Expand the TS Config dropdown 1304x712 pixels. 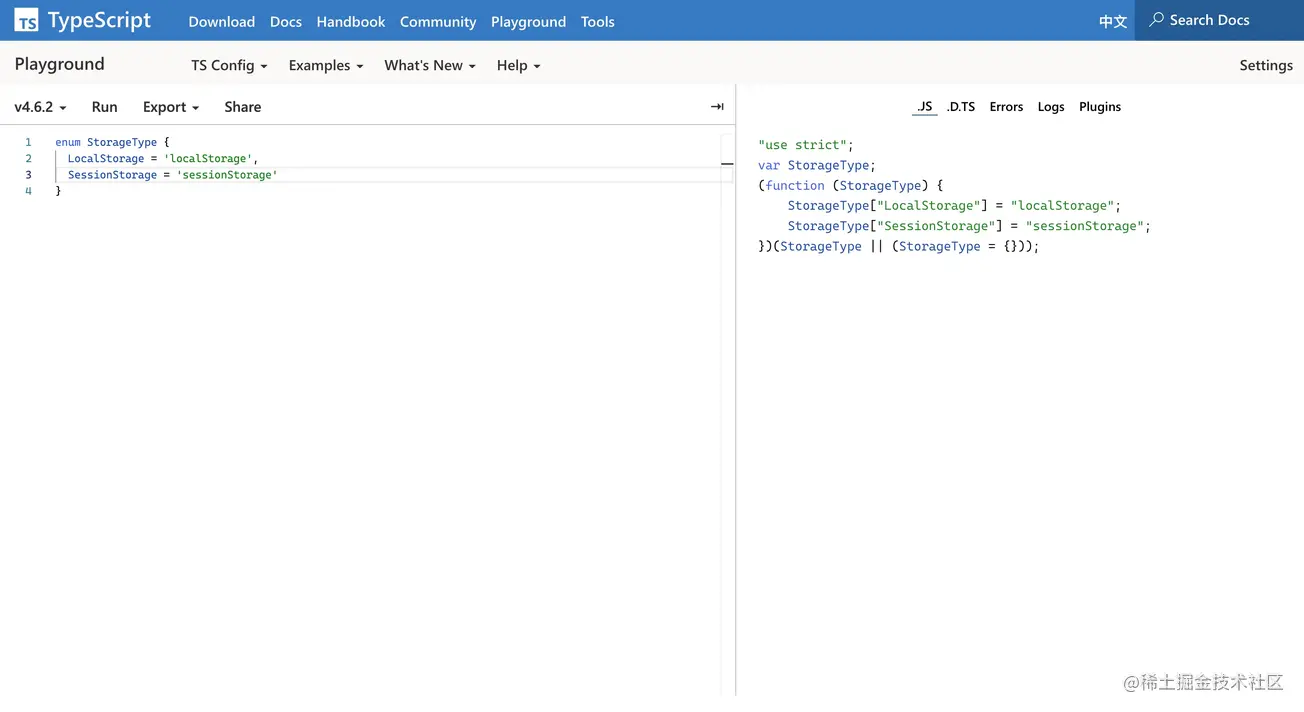[229, 65]
